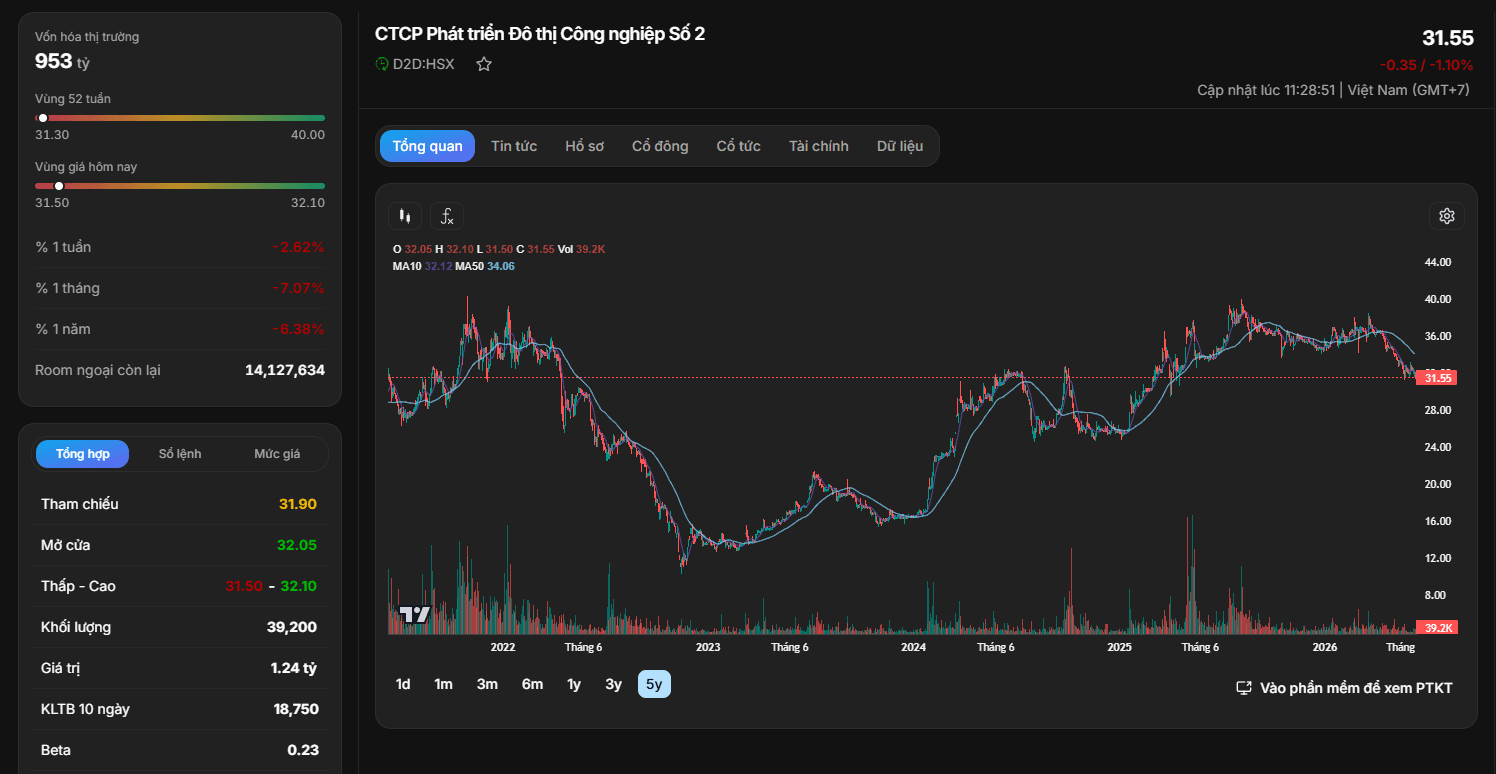The height and width of the screenshot is (774, 1496).
Task: Open chart settings gear icon
Action: 1446,216
